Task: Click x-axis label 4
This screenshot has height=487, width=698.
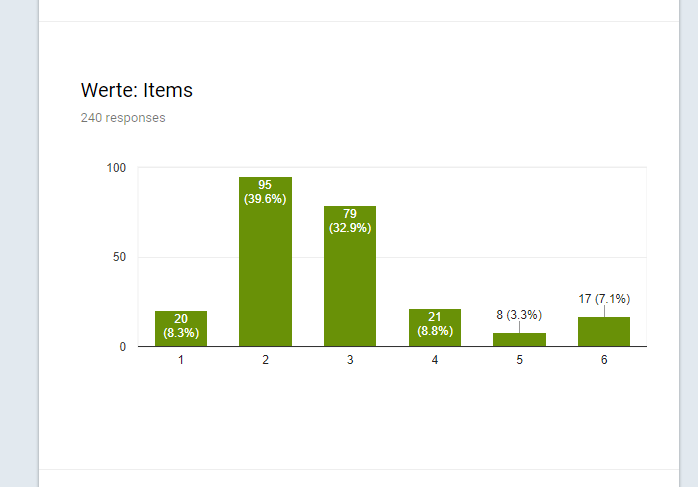Action: click(435, 360)
